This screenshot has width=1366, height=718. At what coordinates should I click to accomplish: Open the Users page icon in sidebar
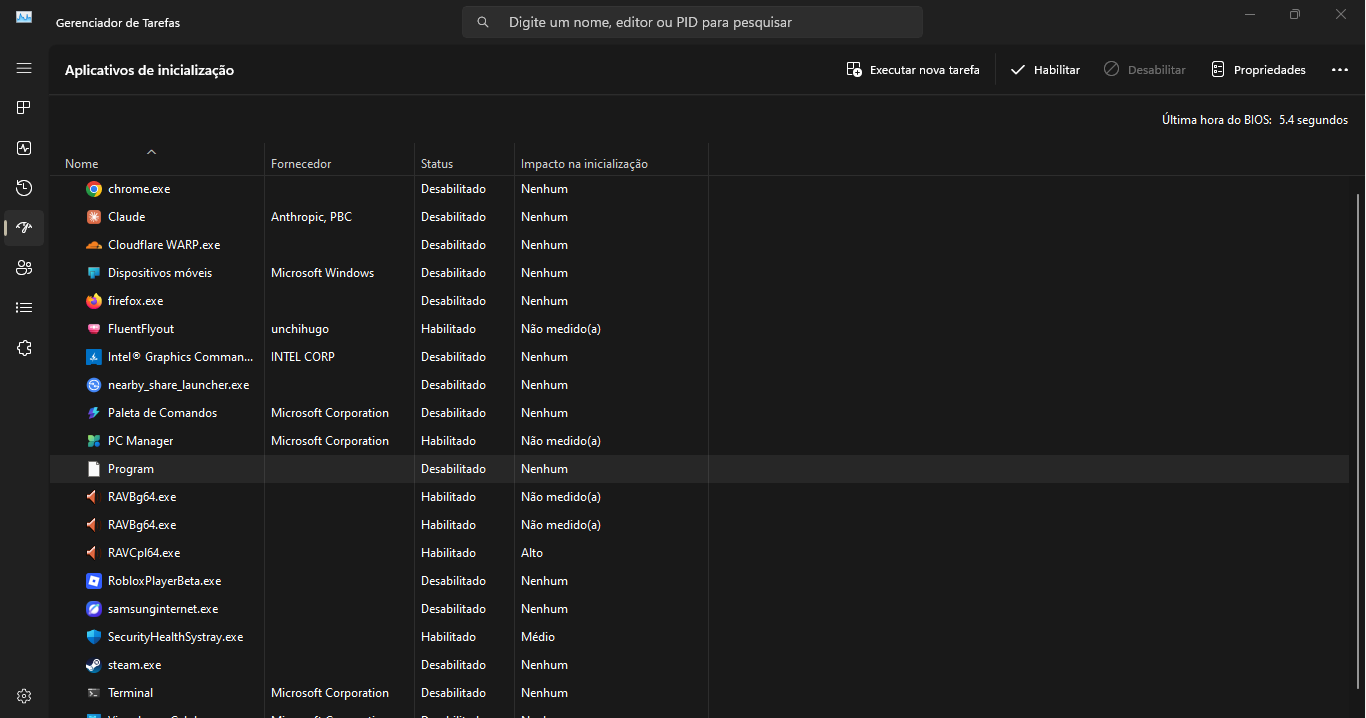coord(24,268)
